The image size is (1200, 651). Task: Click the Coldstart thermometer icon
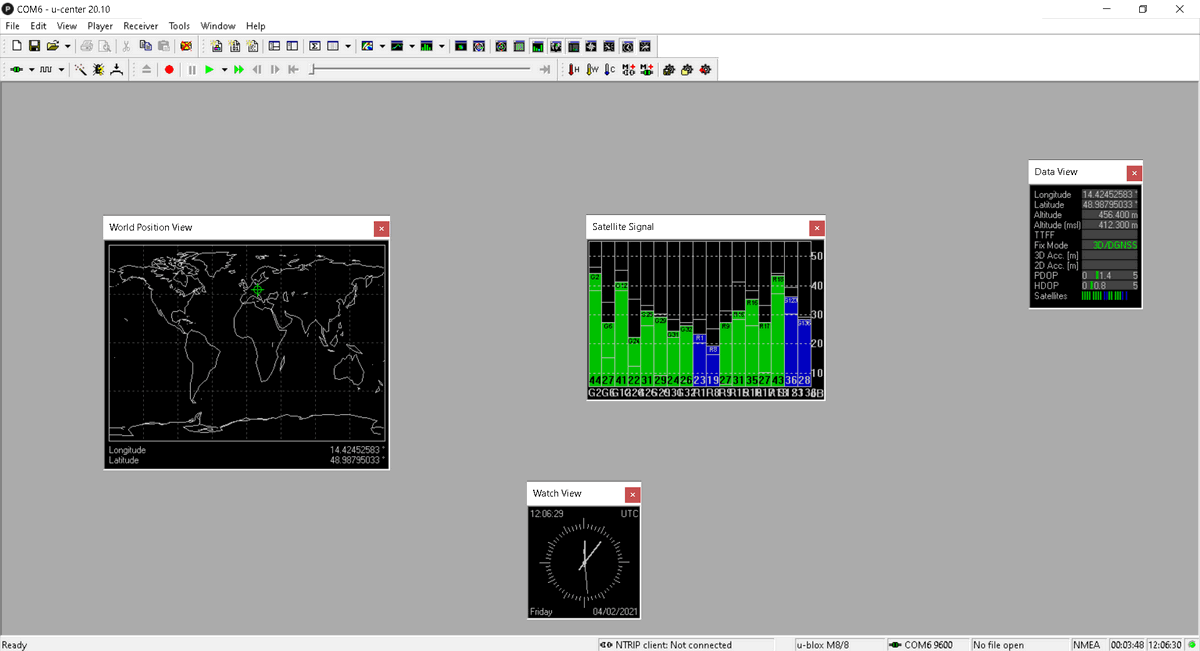pos(610,69)
